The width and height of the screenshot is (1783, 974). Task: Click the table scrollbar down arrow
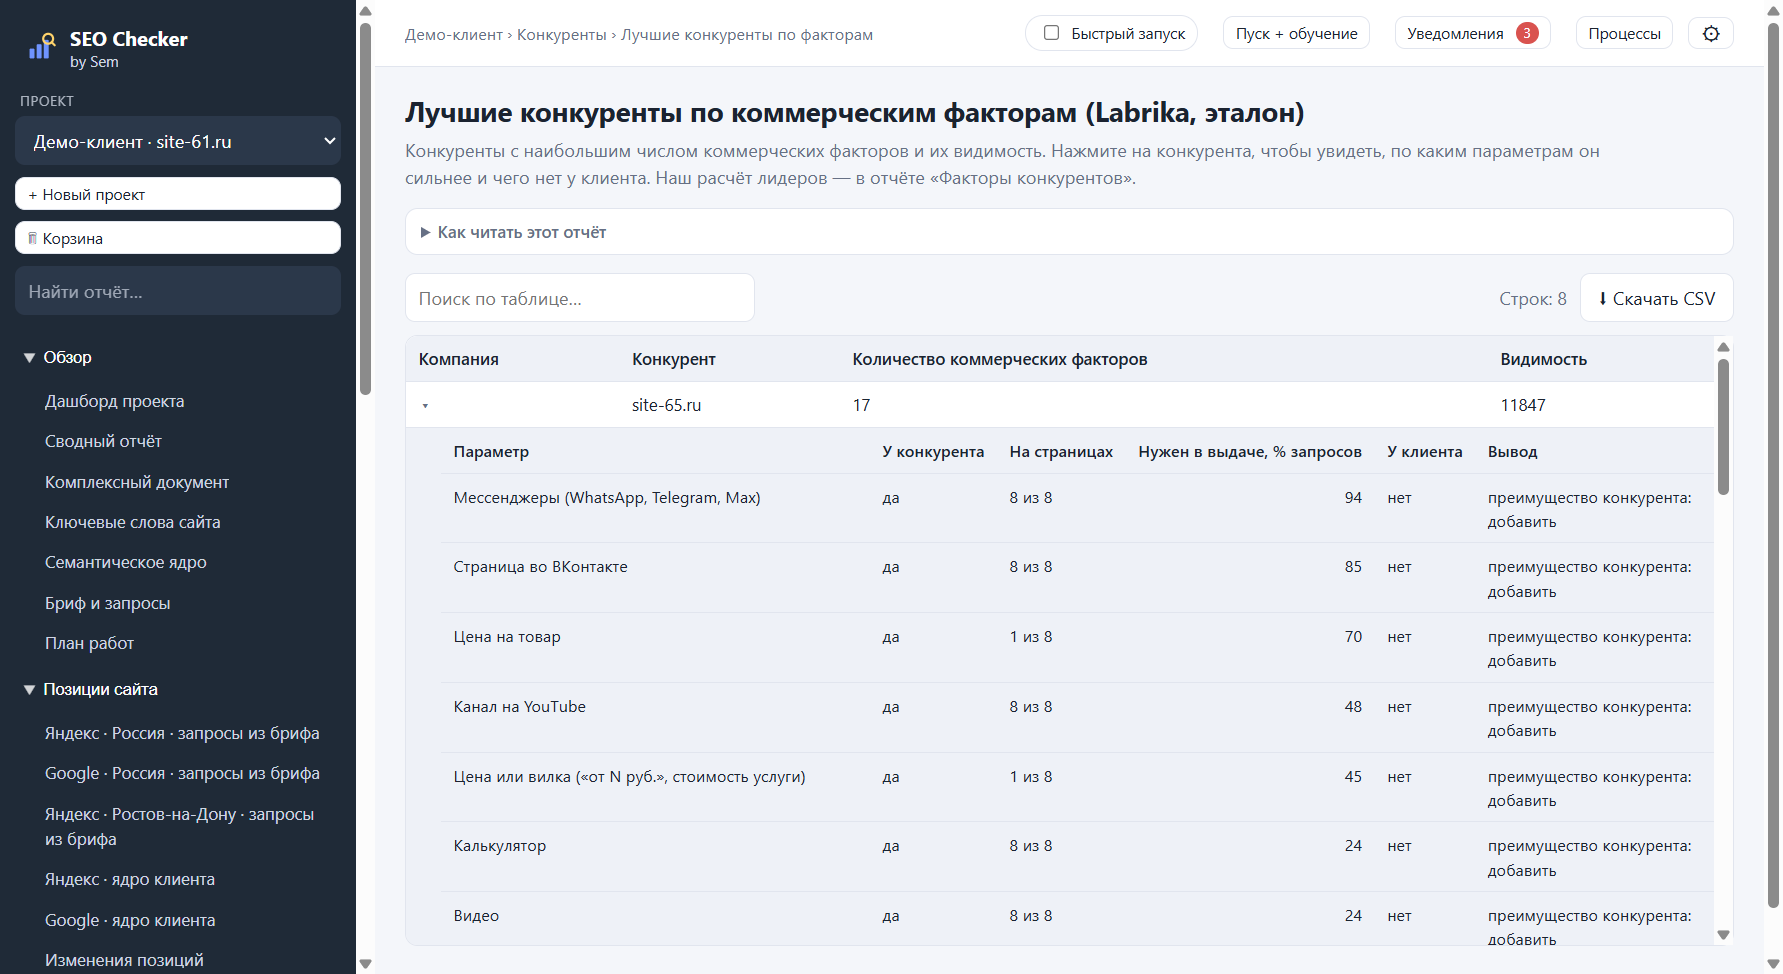pyautogui.click(x=1723, y=935)
